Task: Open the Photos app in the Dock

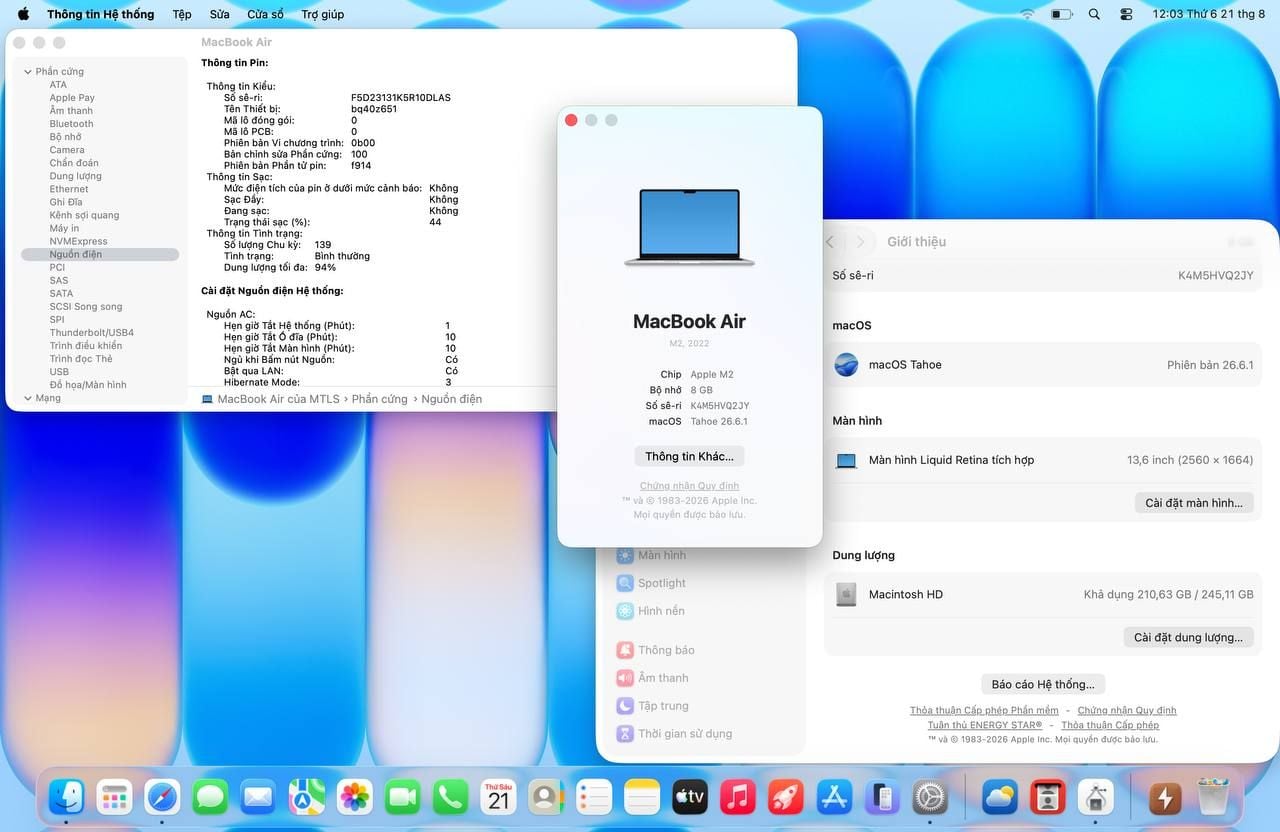Action: click(x=354, y=797)
